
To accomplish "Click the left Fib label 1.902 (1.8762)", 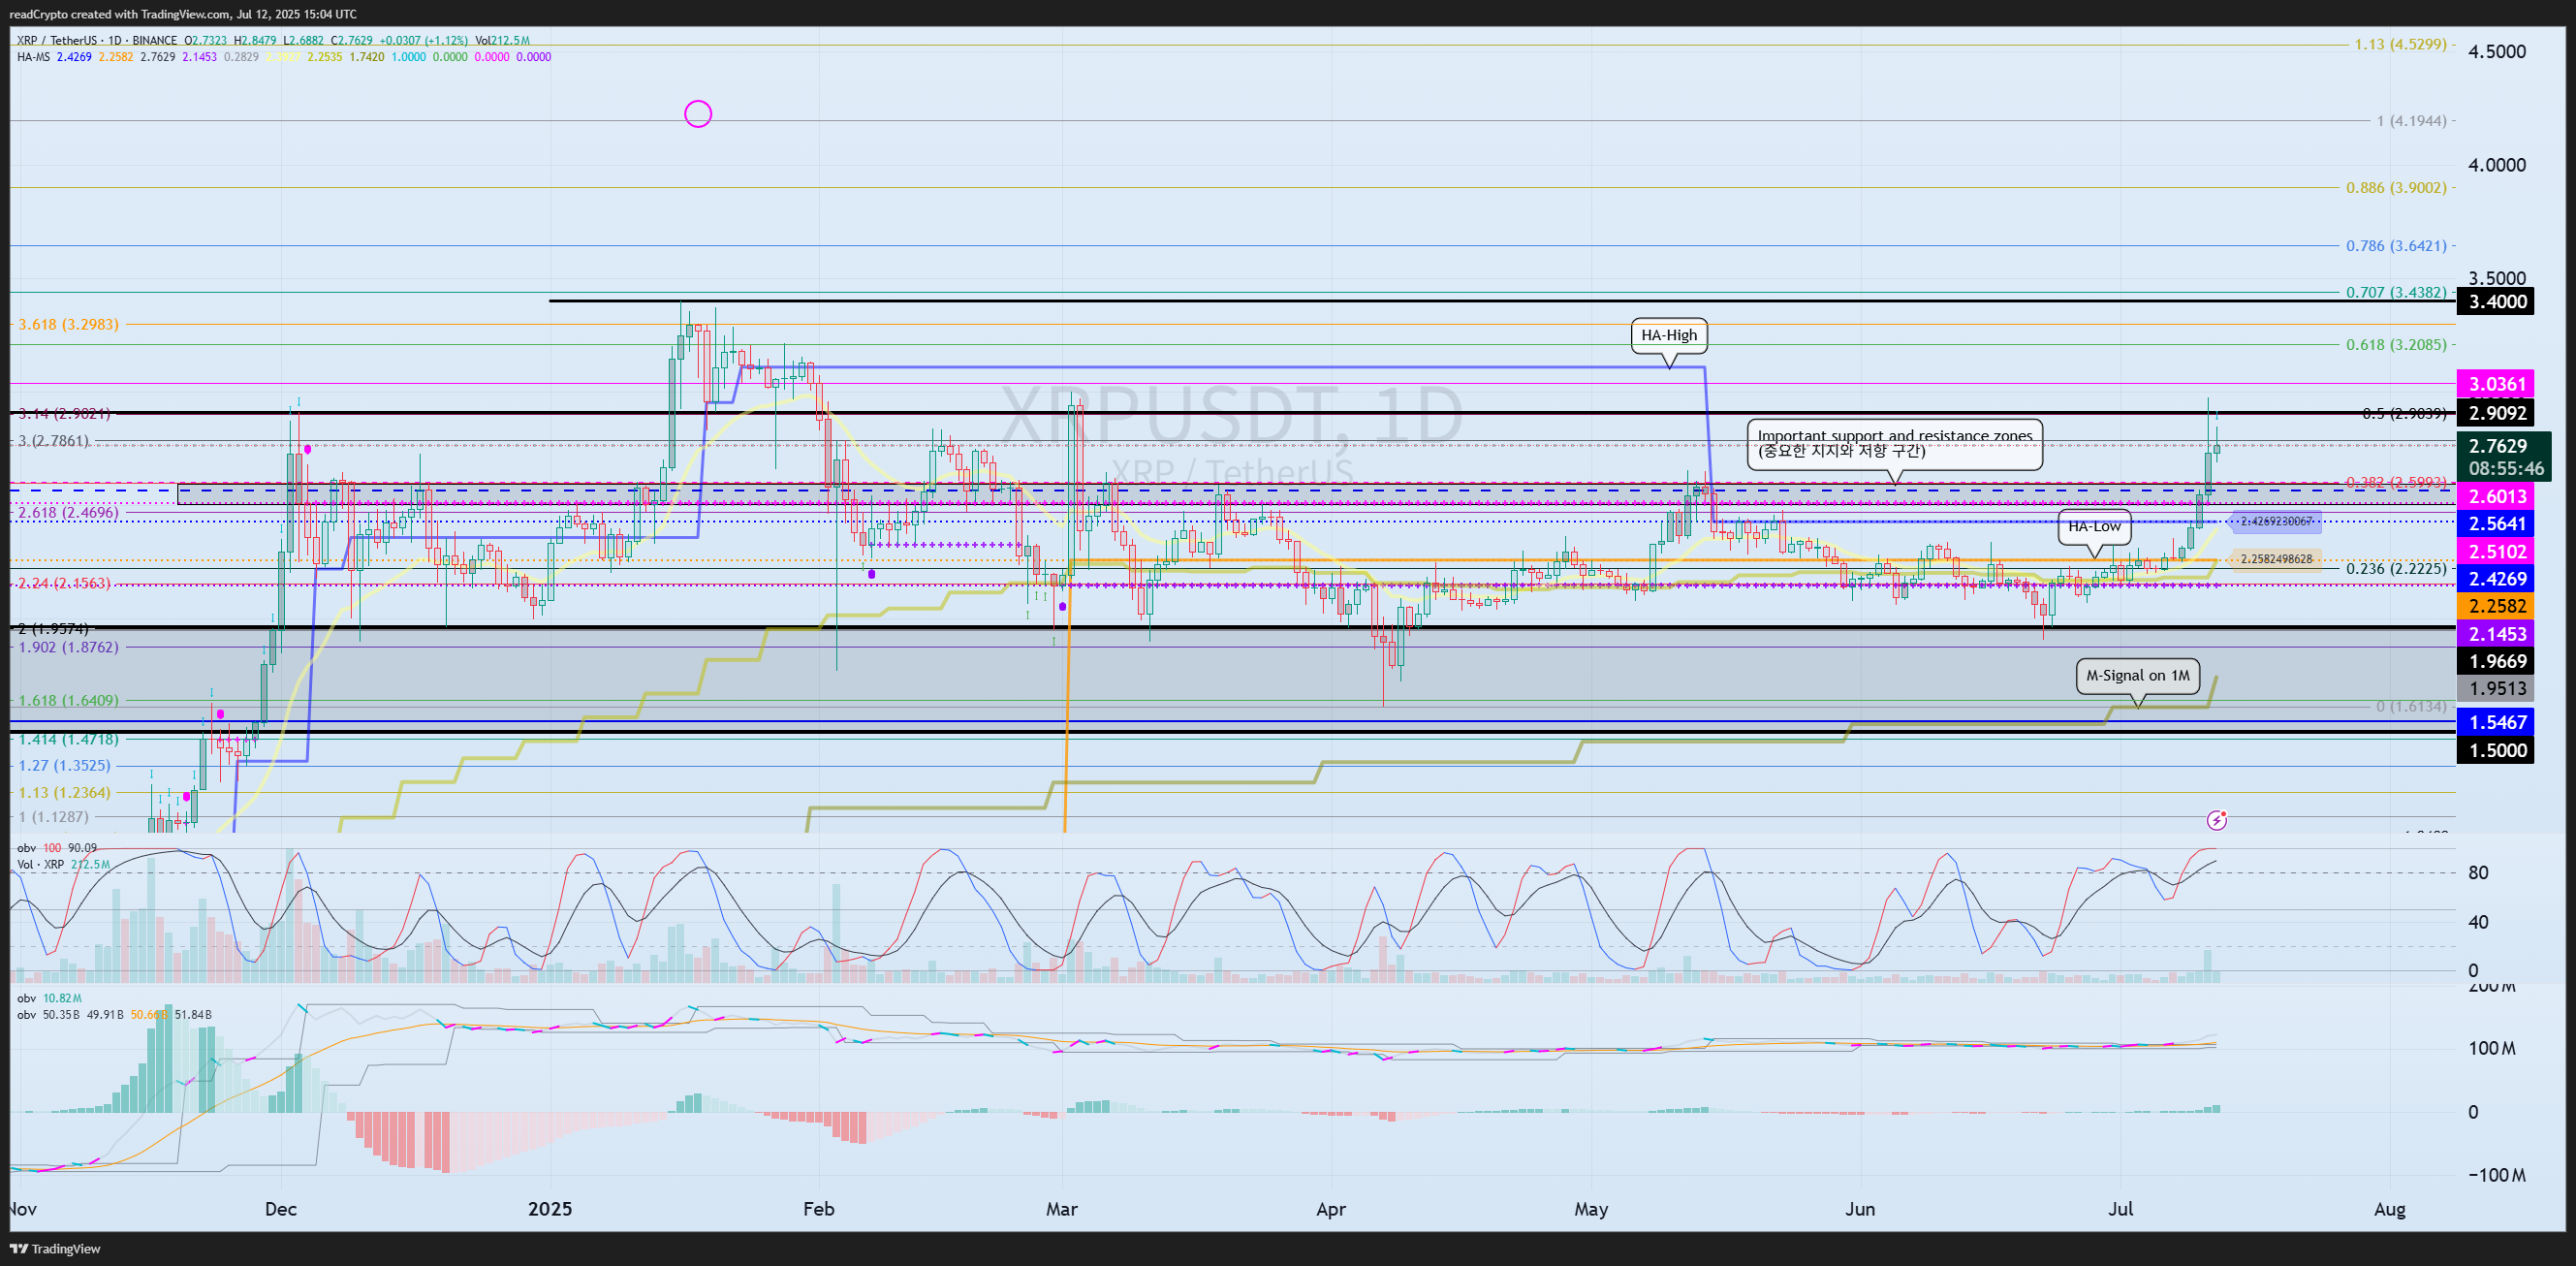I will (68, 647).
